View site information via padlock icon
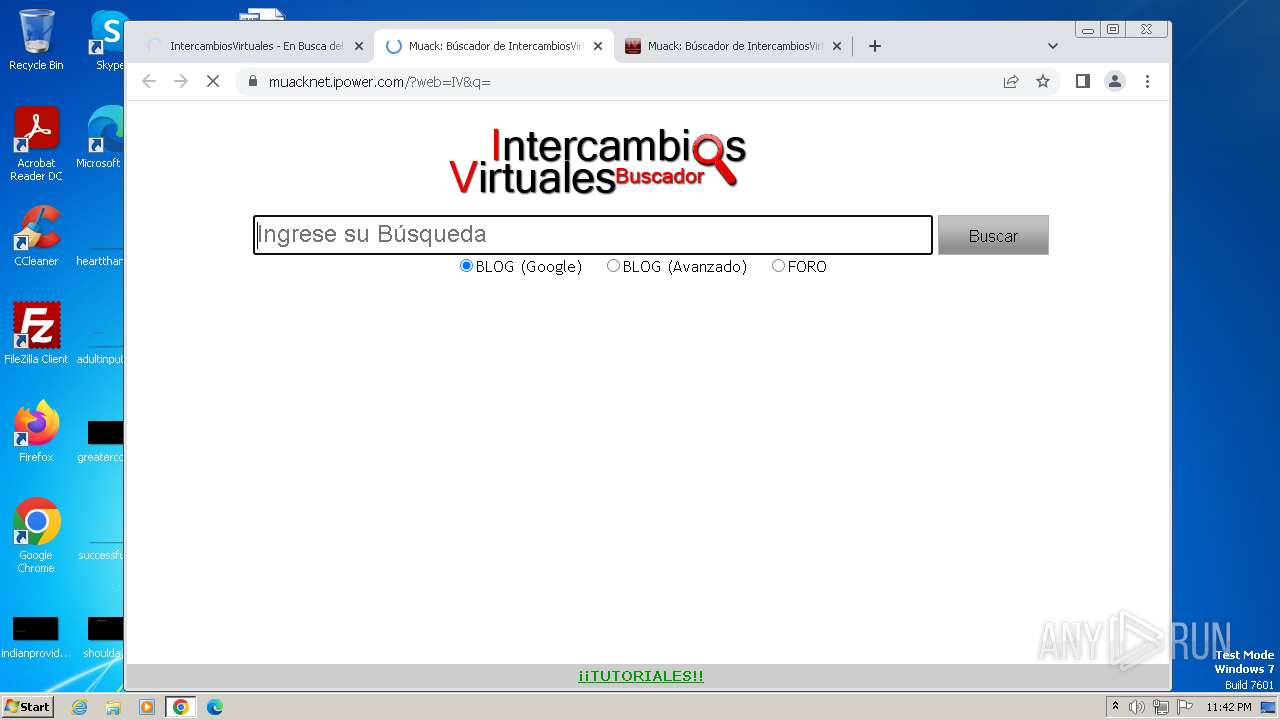 (253, 81)
